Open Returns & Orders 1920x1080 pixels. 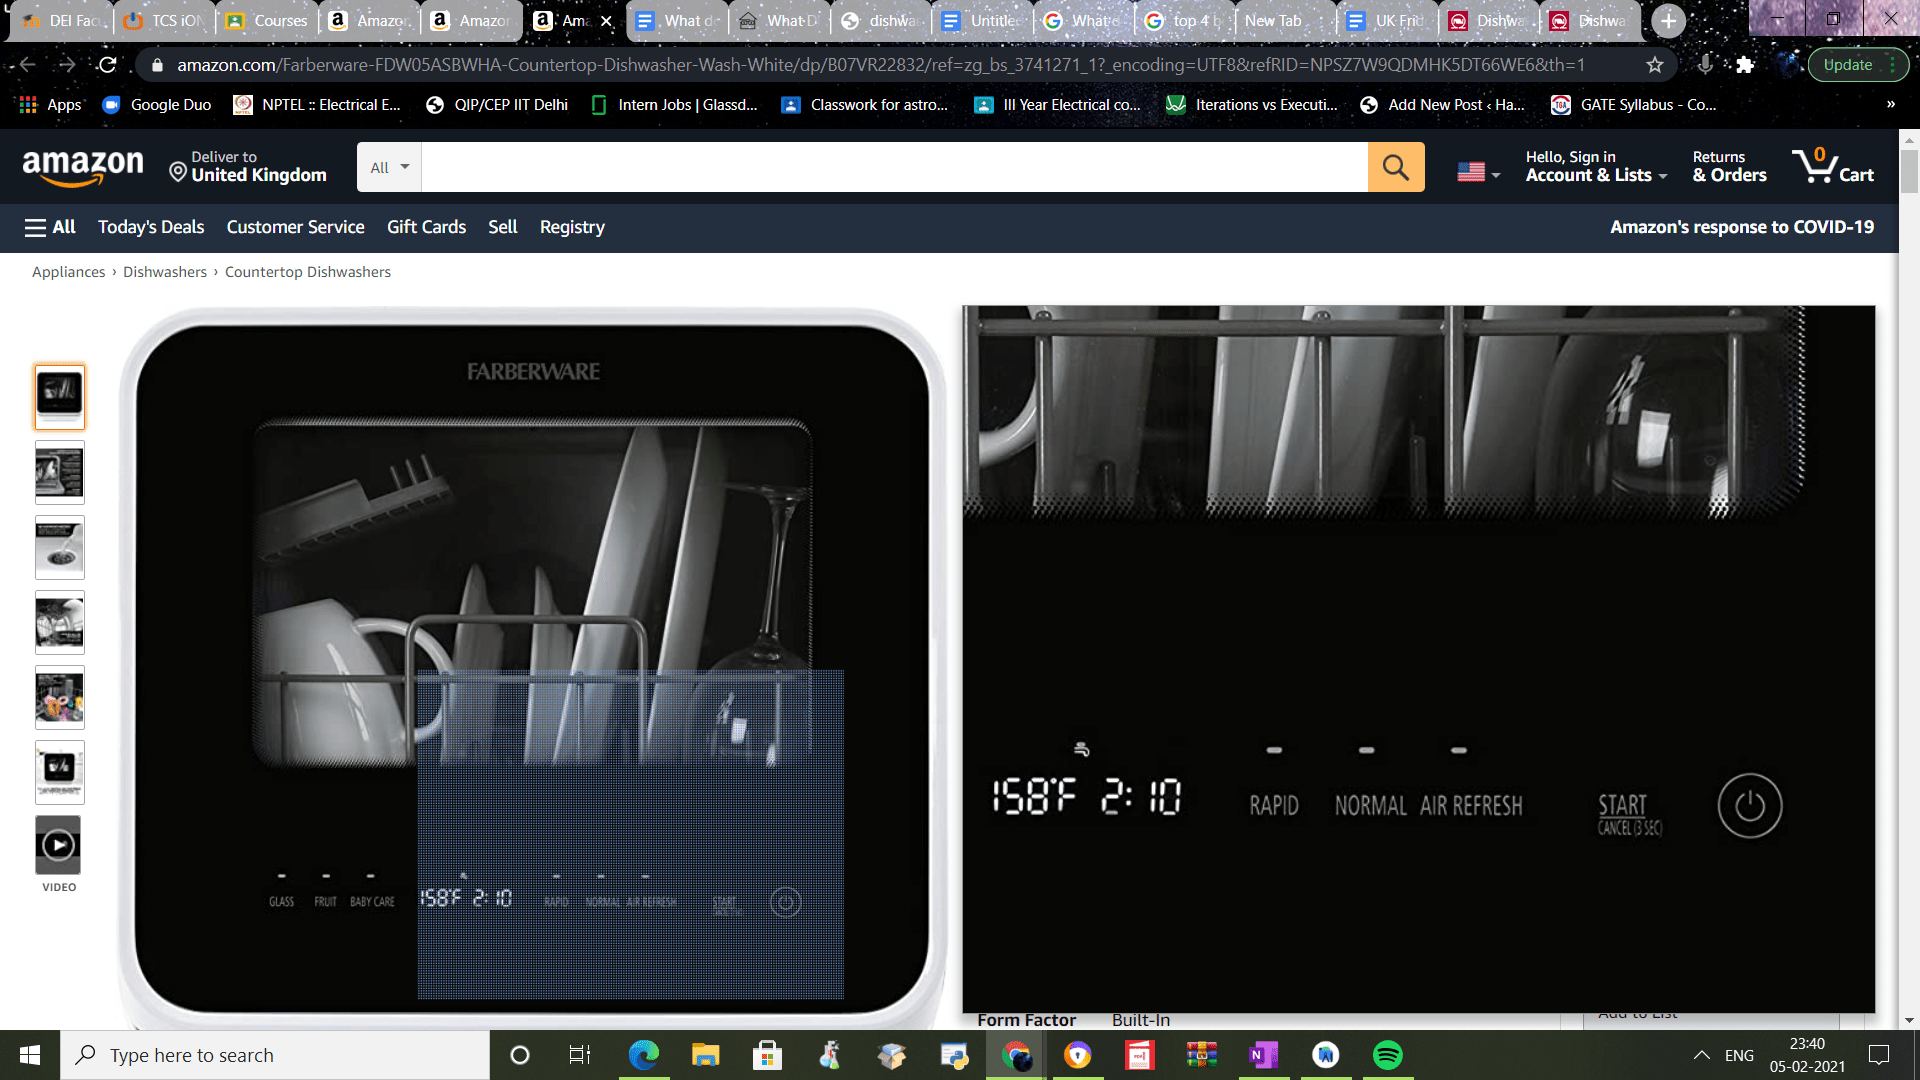click(1729, 166)
